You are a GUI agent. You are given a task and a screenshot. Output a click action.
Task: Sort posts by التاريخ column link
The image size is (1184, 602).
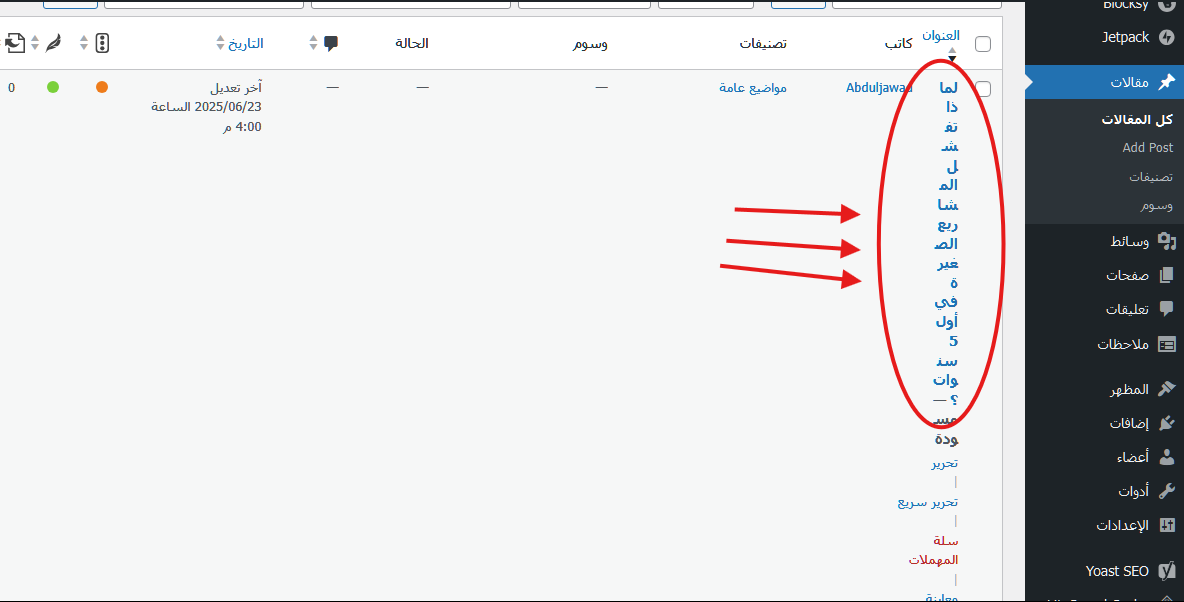tap(246, 43)
